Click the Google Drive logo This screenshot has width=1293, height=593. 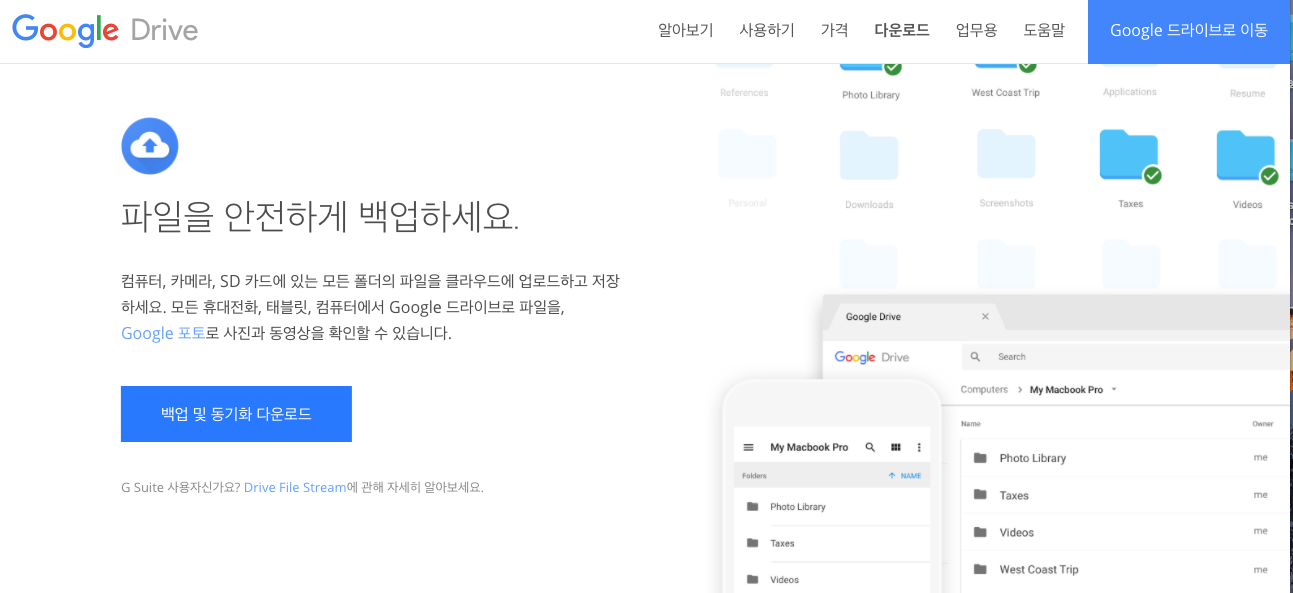tap(105, 30)
